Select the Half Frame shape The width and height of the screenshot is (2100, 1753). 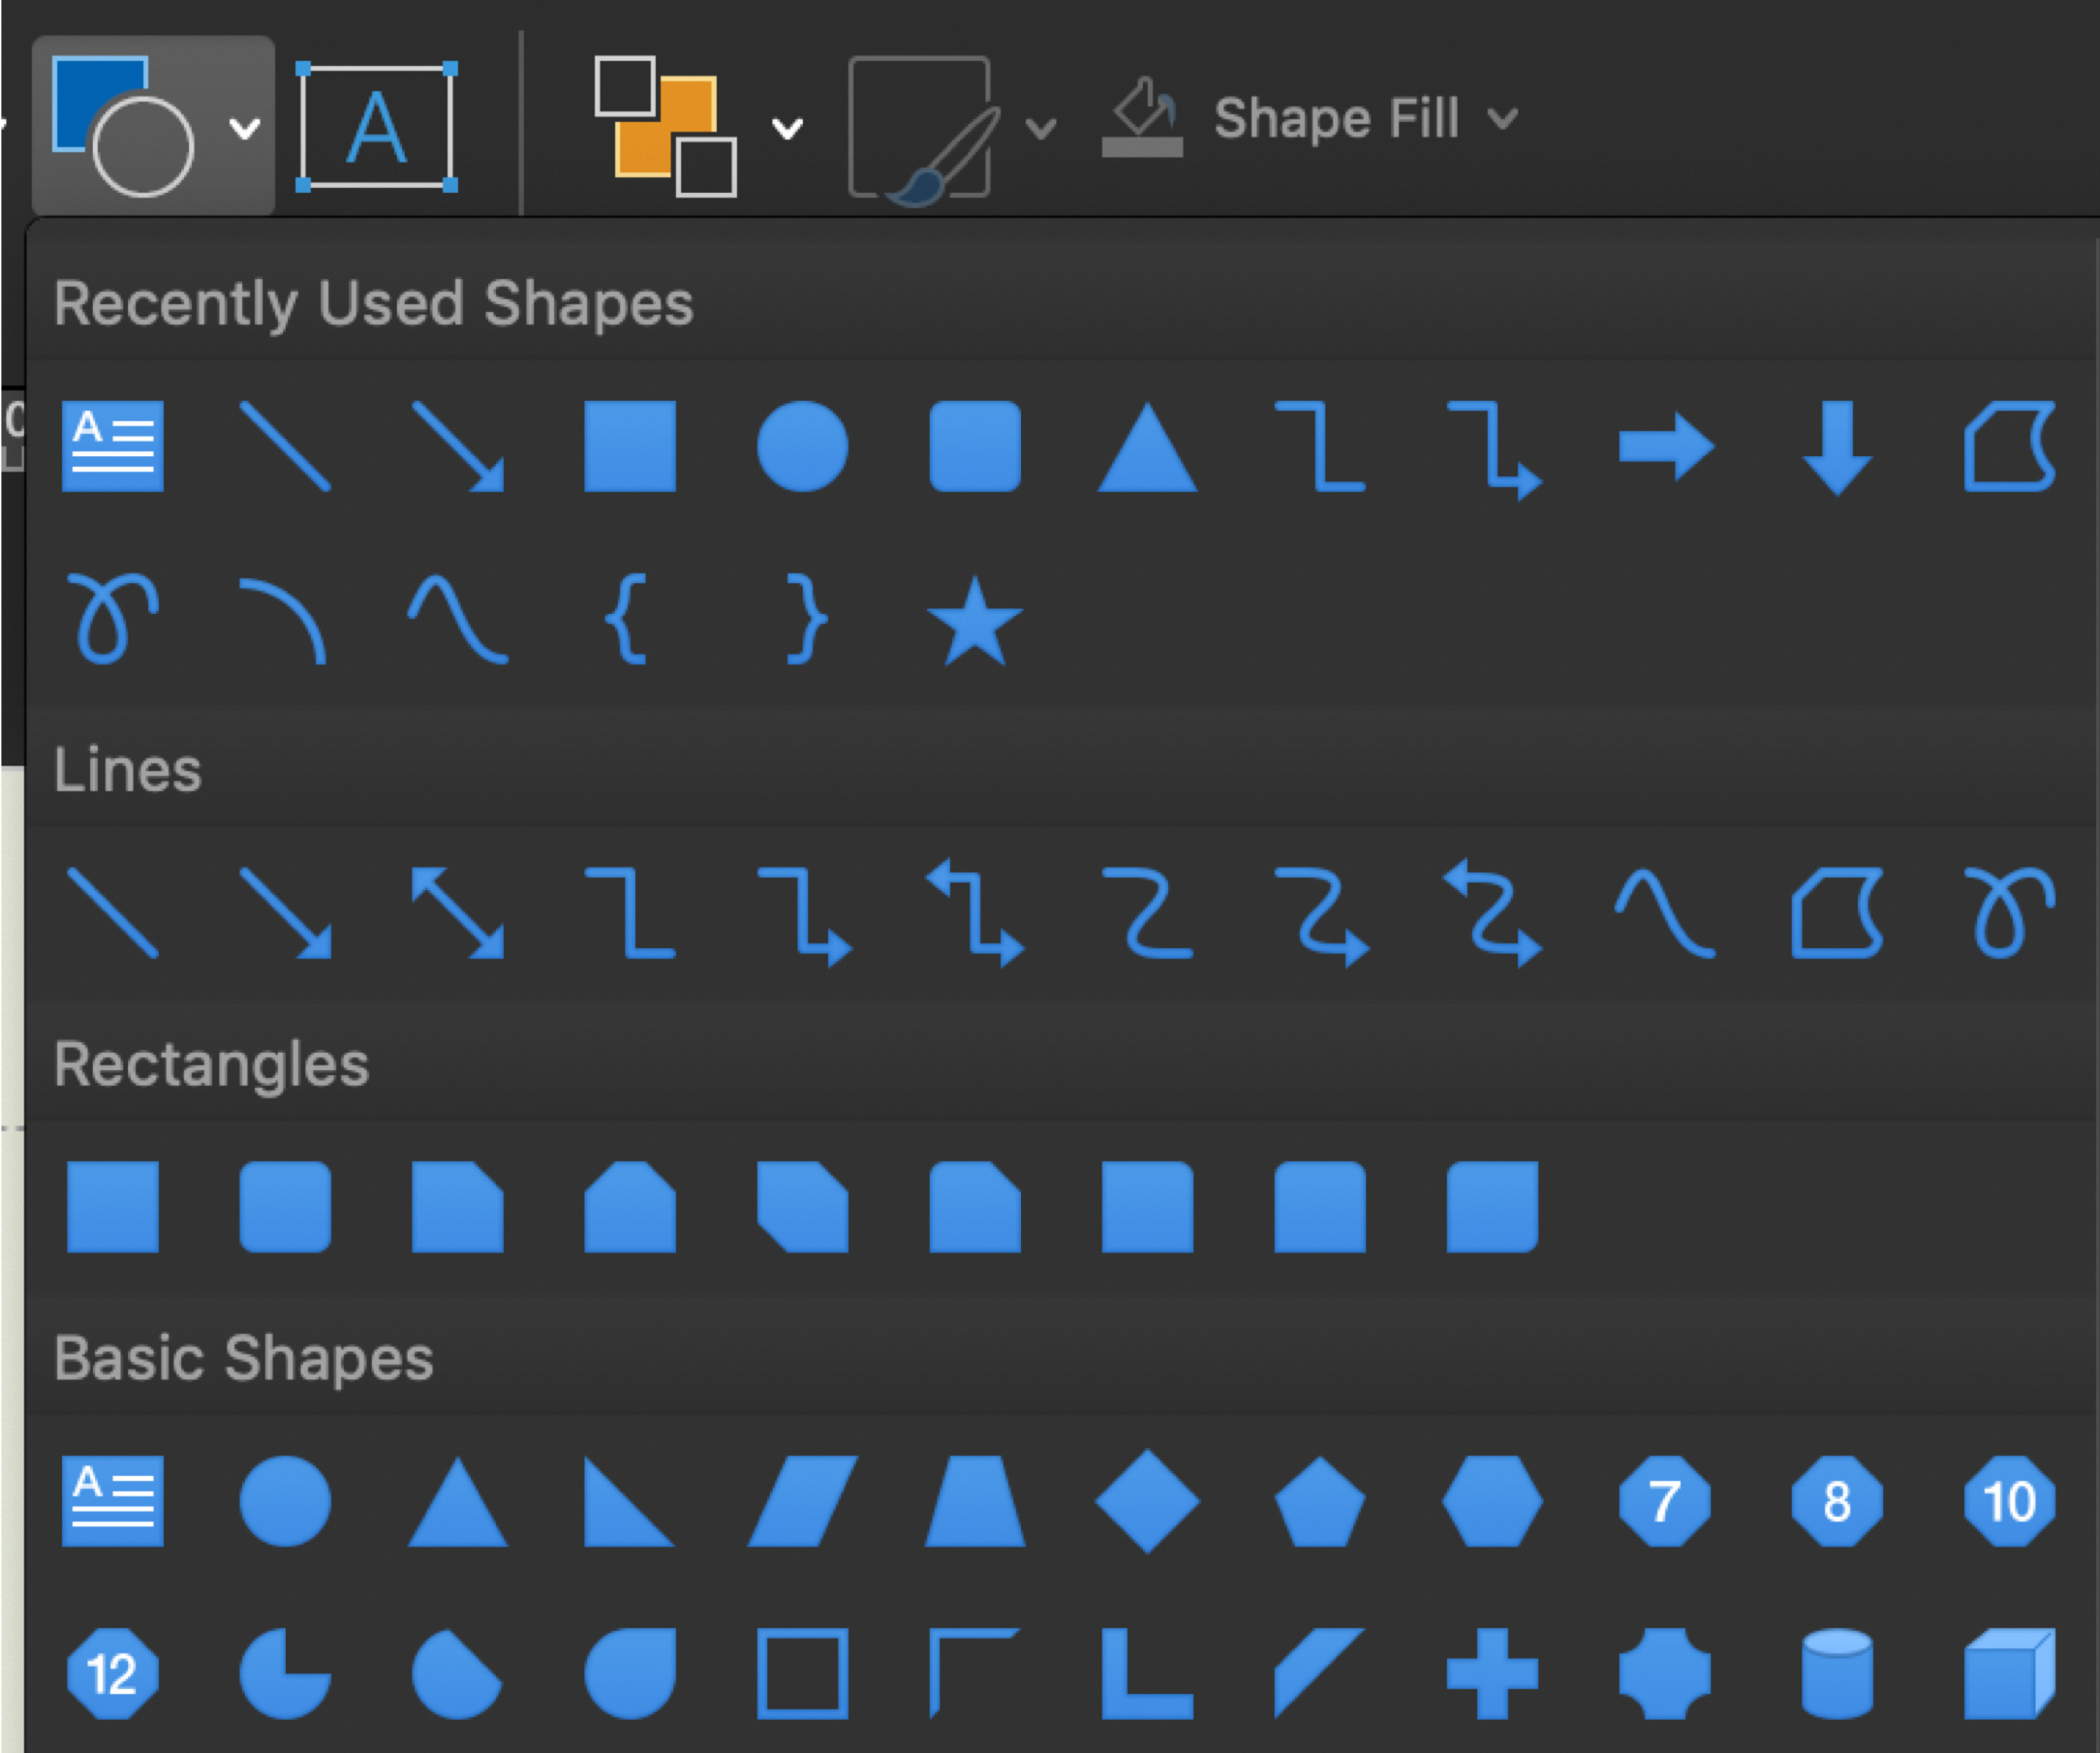point(974,1674)
